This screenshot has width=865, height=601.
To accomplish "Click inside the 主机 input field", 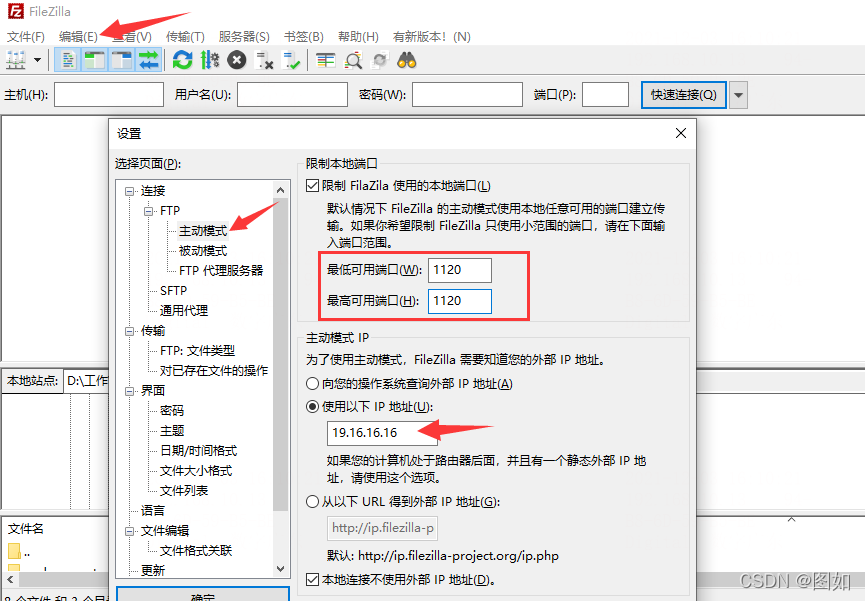I will point(108,94).
